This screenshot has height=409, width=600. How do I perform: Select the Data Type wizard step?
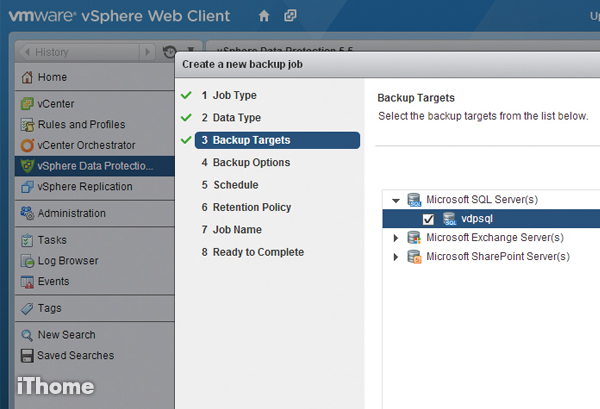coord(236,118)
